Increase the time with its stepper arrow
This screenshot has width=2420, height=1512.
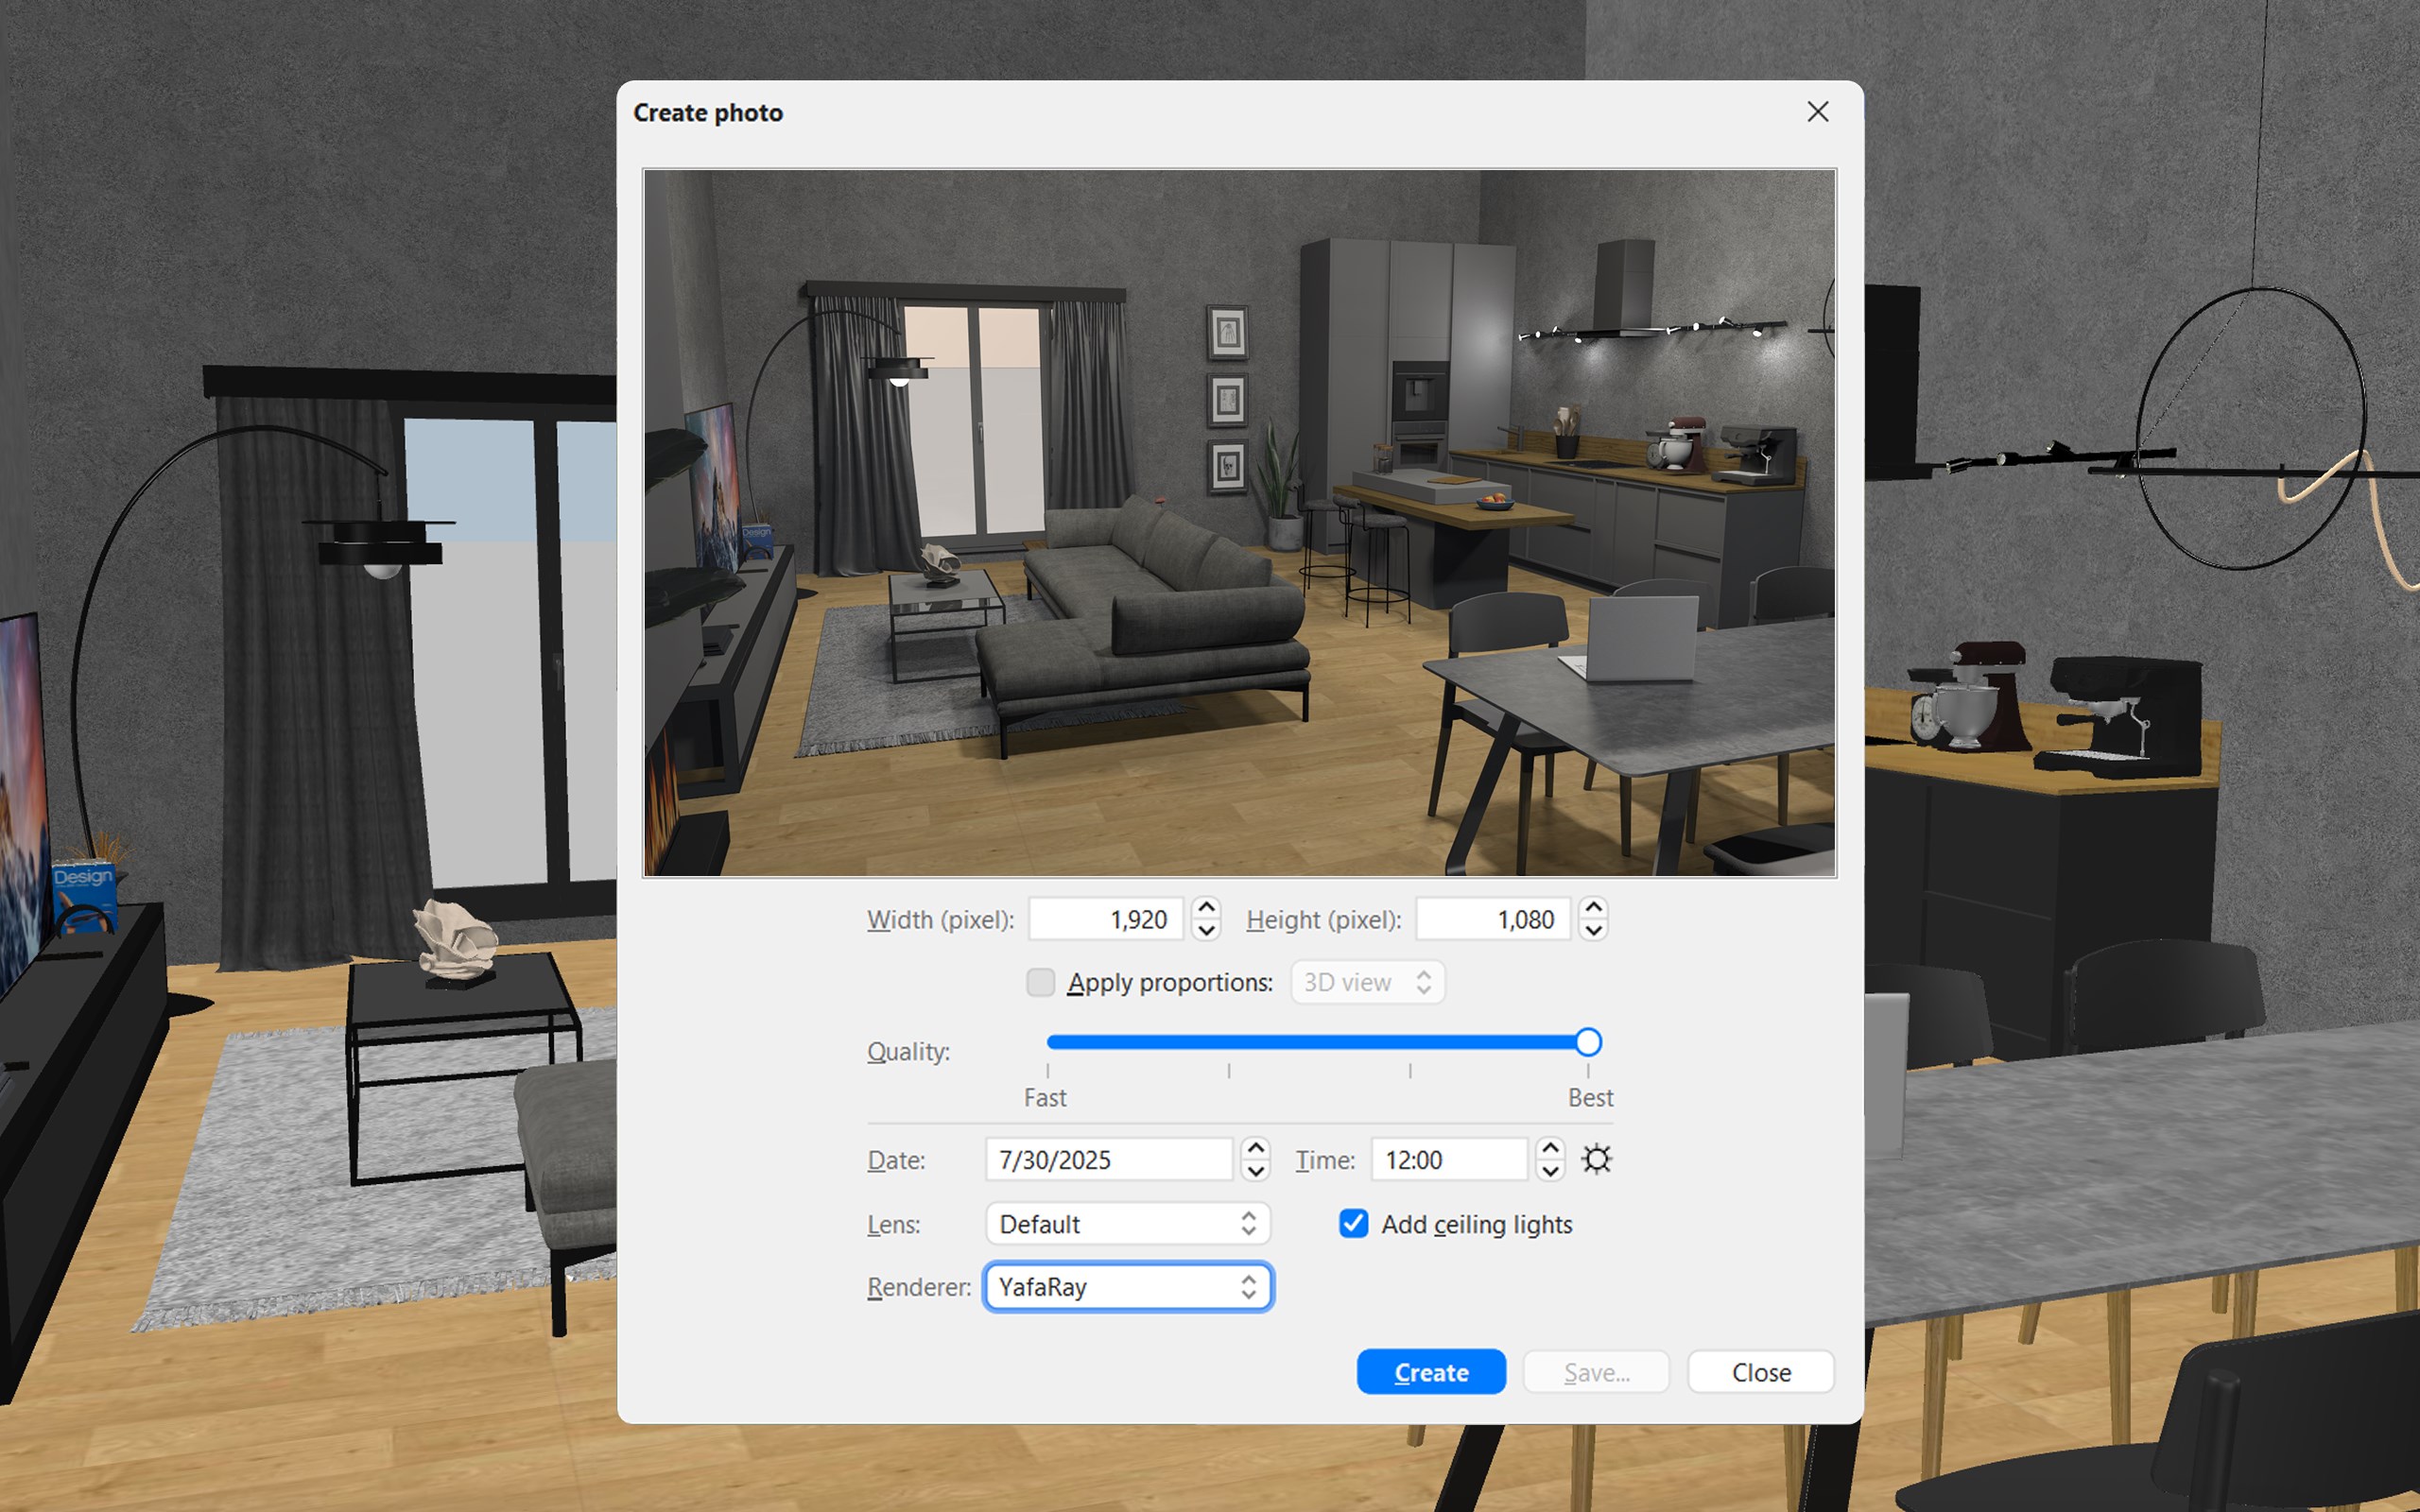pyautogui.click(x=1550, y=1149)
